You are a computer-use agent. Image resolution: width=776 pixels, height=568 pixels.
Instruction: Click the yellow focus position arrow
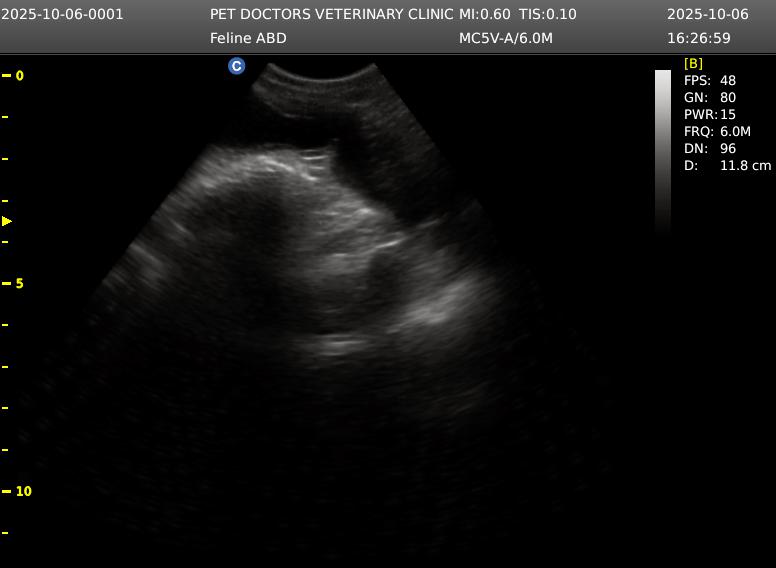(7, 221)
